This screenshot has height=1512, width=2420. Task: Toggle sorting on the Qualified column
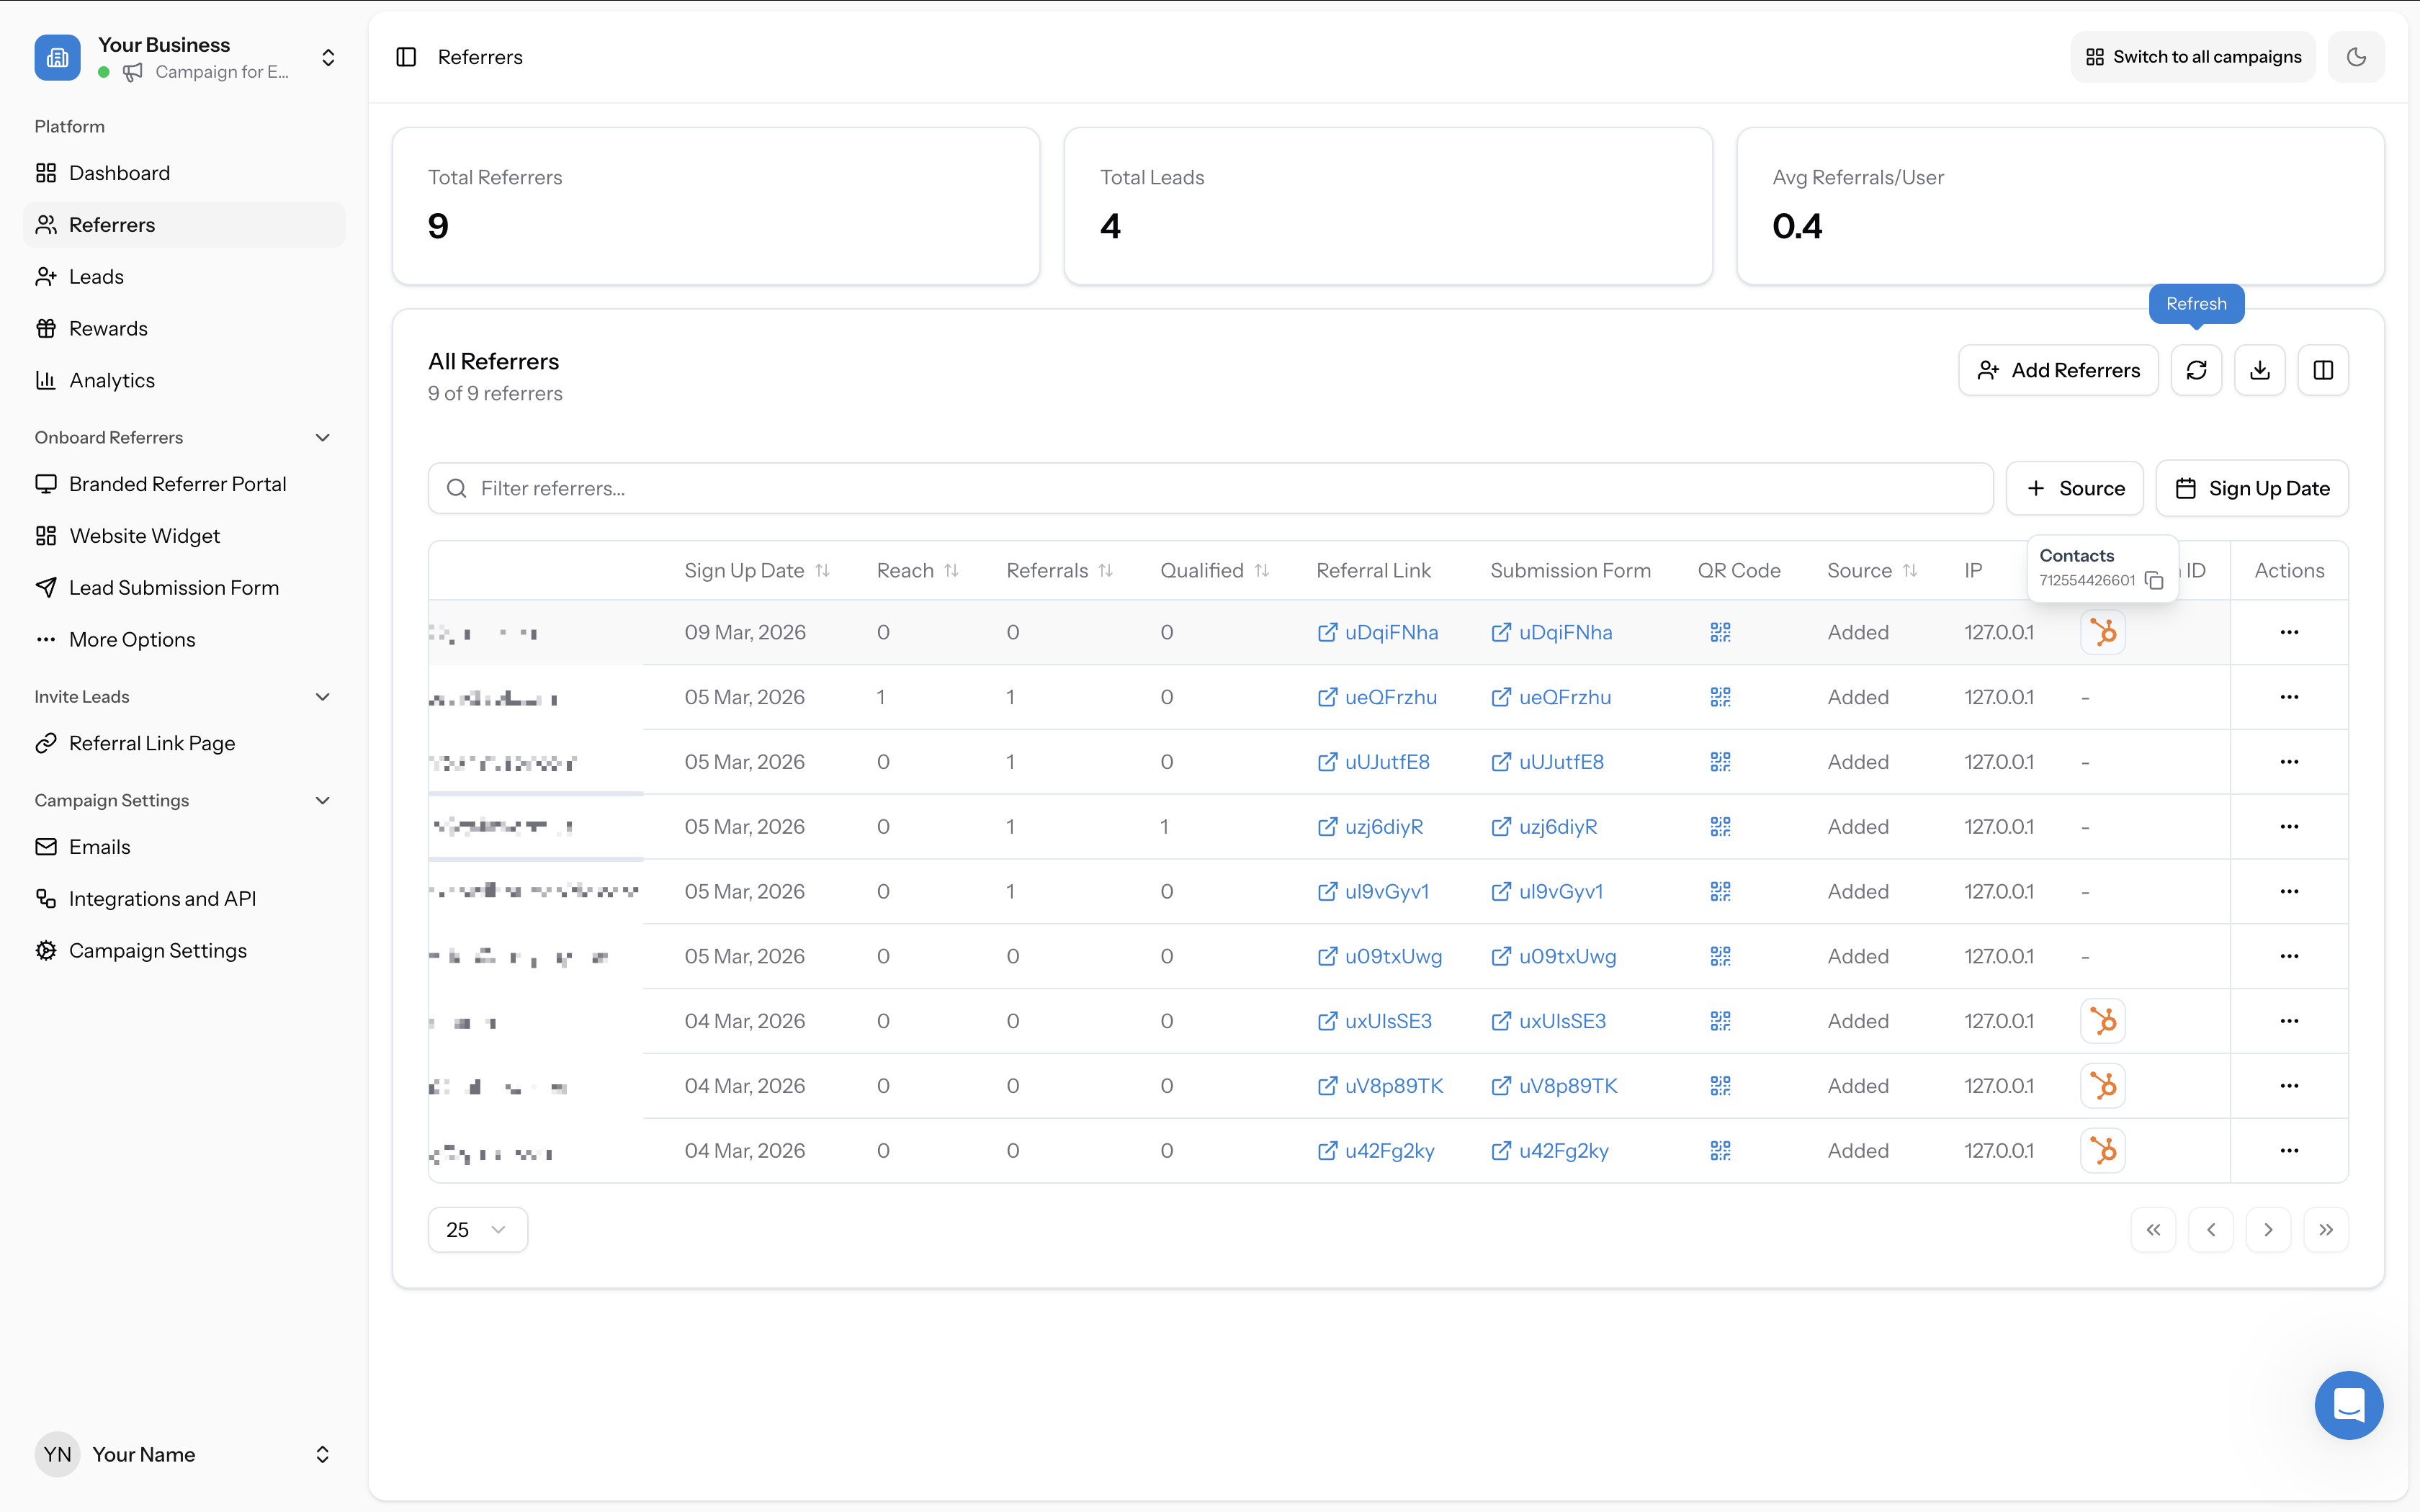click(1261, 570)
